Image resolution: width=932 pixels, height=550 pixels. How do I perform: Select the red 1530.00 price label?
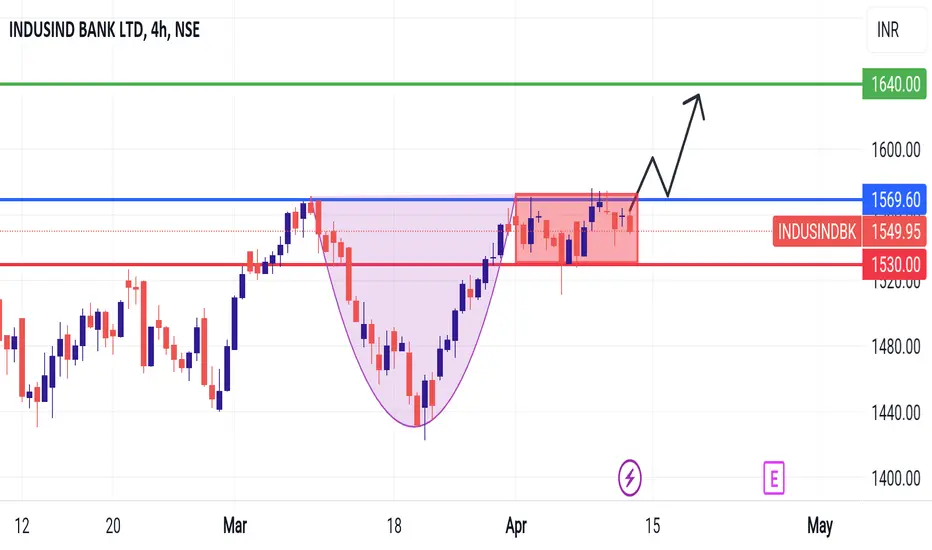[894, 264]
